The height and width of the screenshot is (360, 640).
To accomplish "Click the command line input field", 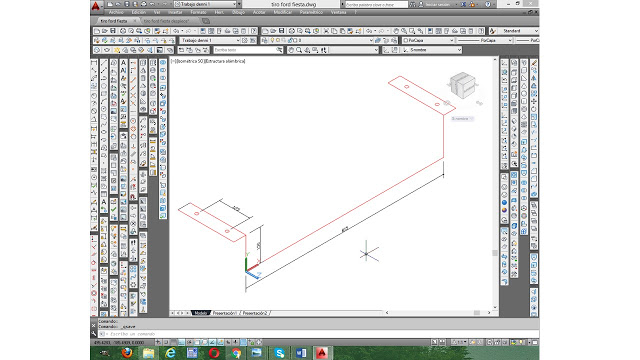I will coord(318,334).
